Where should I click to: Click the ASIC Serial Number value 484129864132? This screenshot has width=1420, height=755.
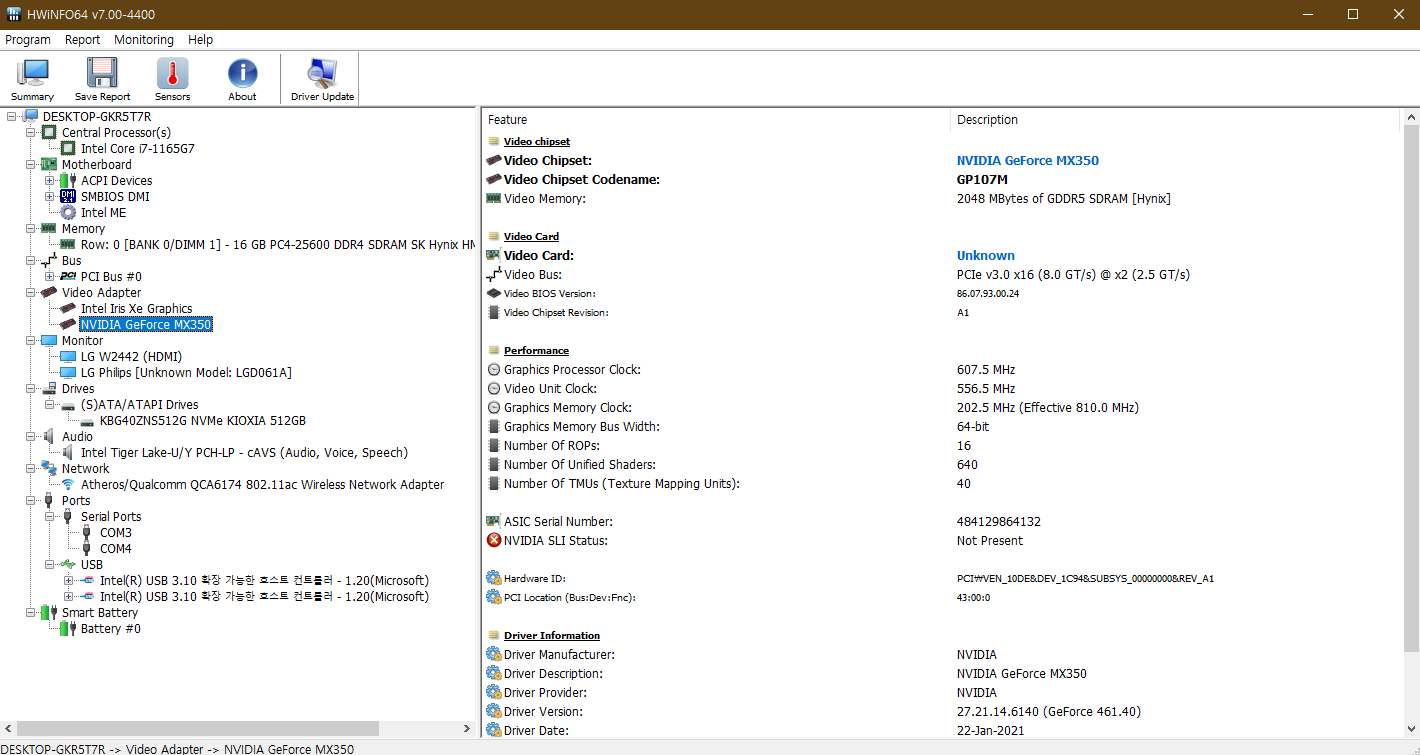999,521
